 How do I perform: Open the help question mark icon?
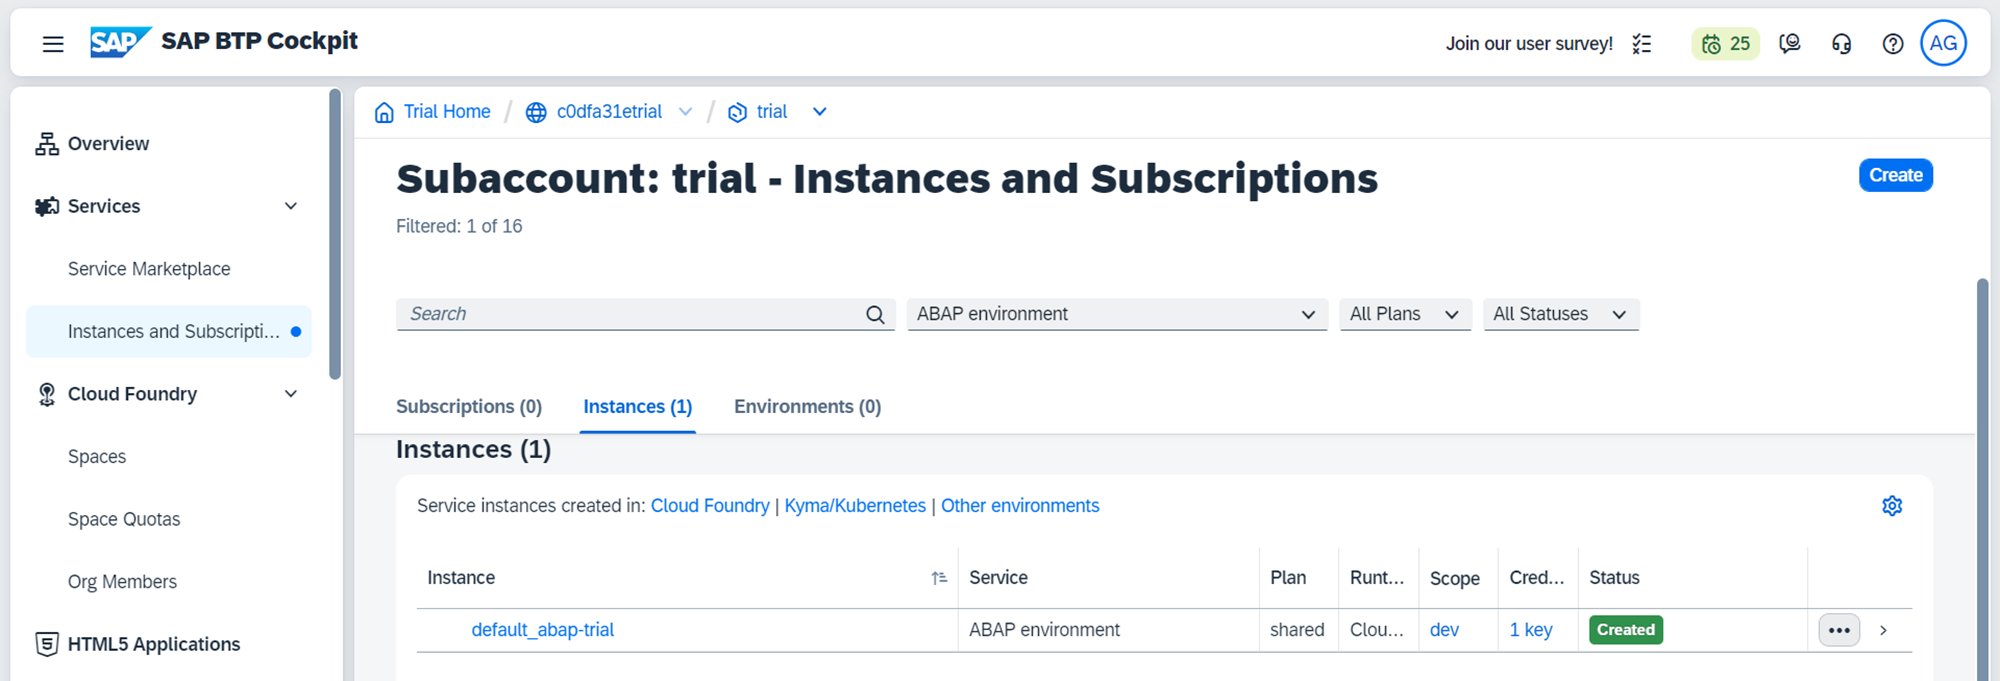tap(1892, 44)
